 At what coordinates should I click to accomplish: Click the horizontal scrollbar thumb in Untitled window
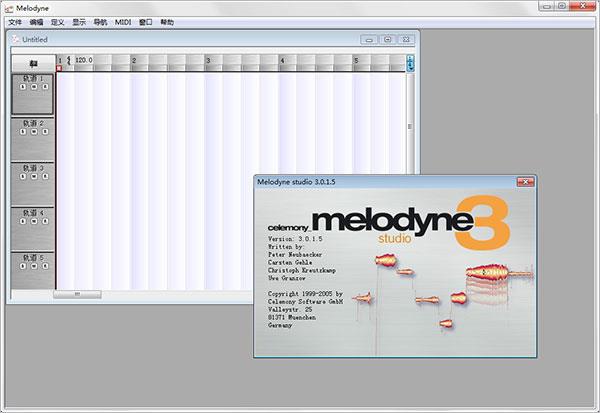pos(77,294)
